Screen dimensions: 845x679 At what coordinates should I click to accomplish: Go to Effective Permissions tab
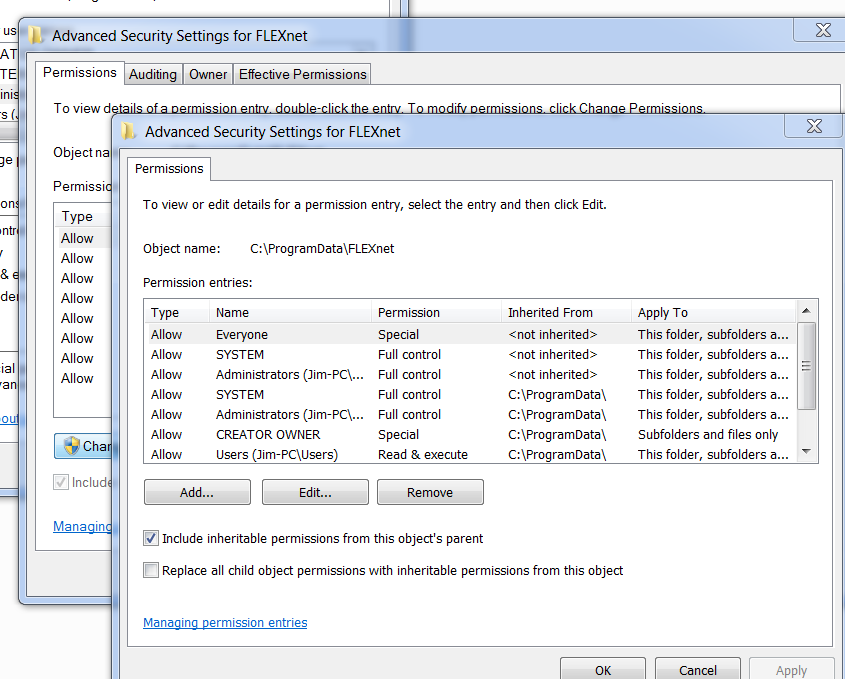pyautogui.click(x=302, y=74)
